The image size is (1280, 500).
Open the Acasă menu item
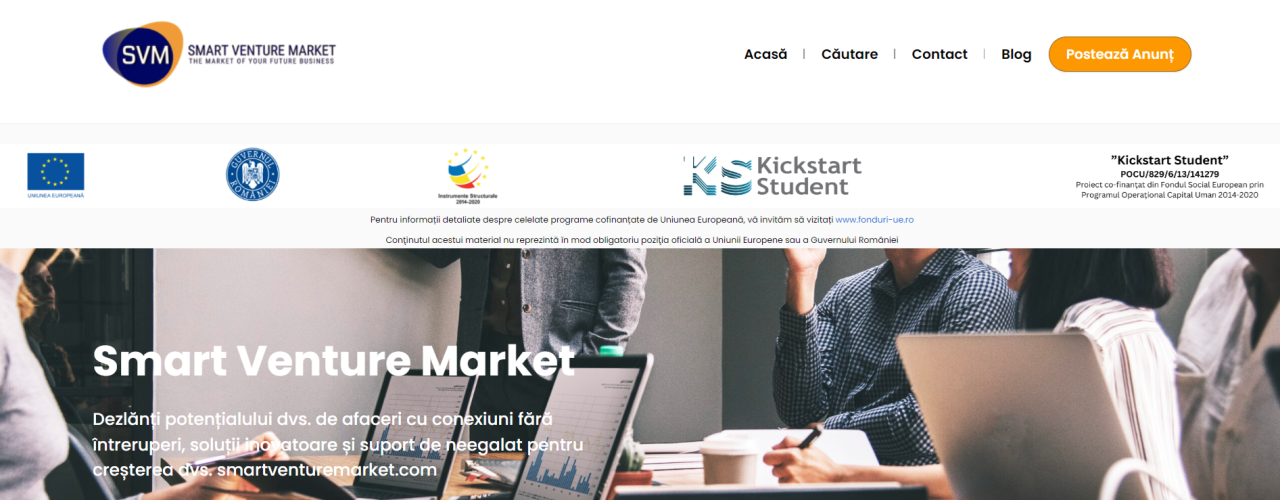[766, 54]
